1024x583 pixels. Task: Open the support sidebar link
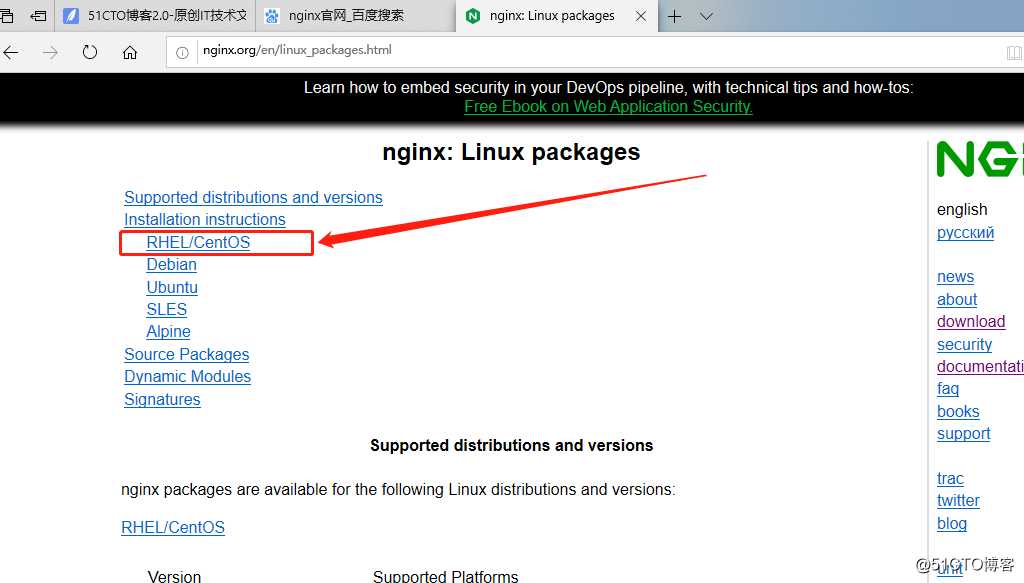click(x=963, y=434)
